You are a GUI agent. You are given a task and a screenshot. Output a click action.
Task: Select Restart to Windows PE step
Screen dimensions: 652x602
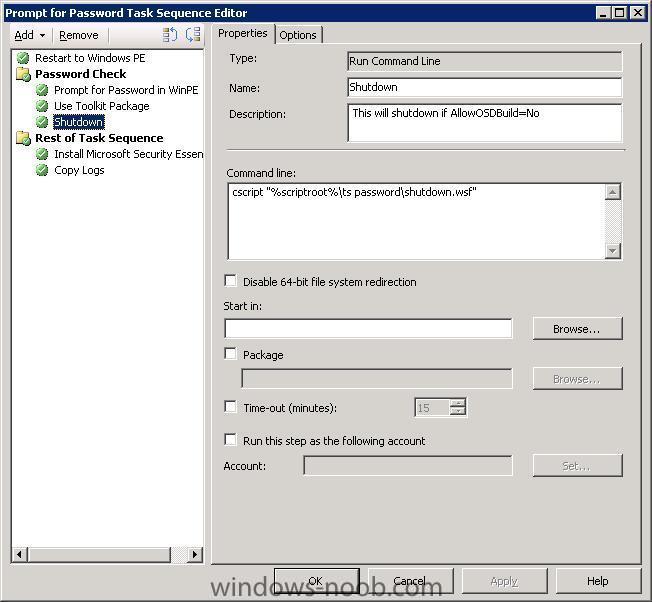tap(90, 58)
